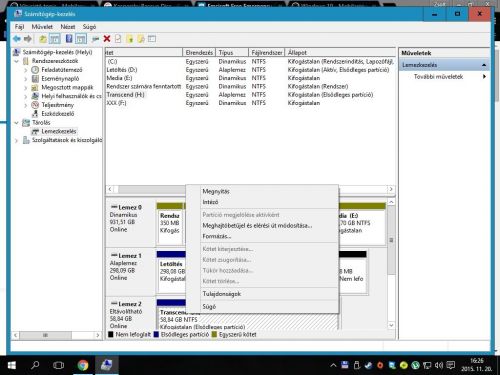Expand További műveletek submenu arrow

coord(484,77)
